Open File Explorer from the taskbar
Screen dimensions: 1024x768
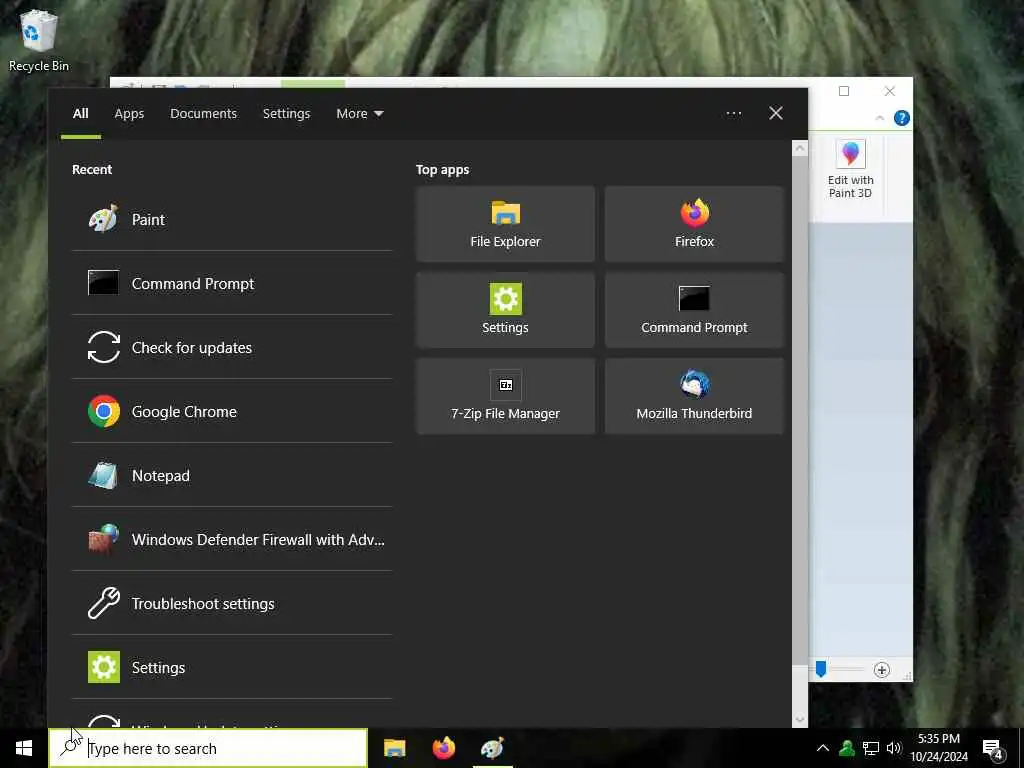(x=394, y=748)
